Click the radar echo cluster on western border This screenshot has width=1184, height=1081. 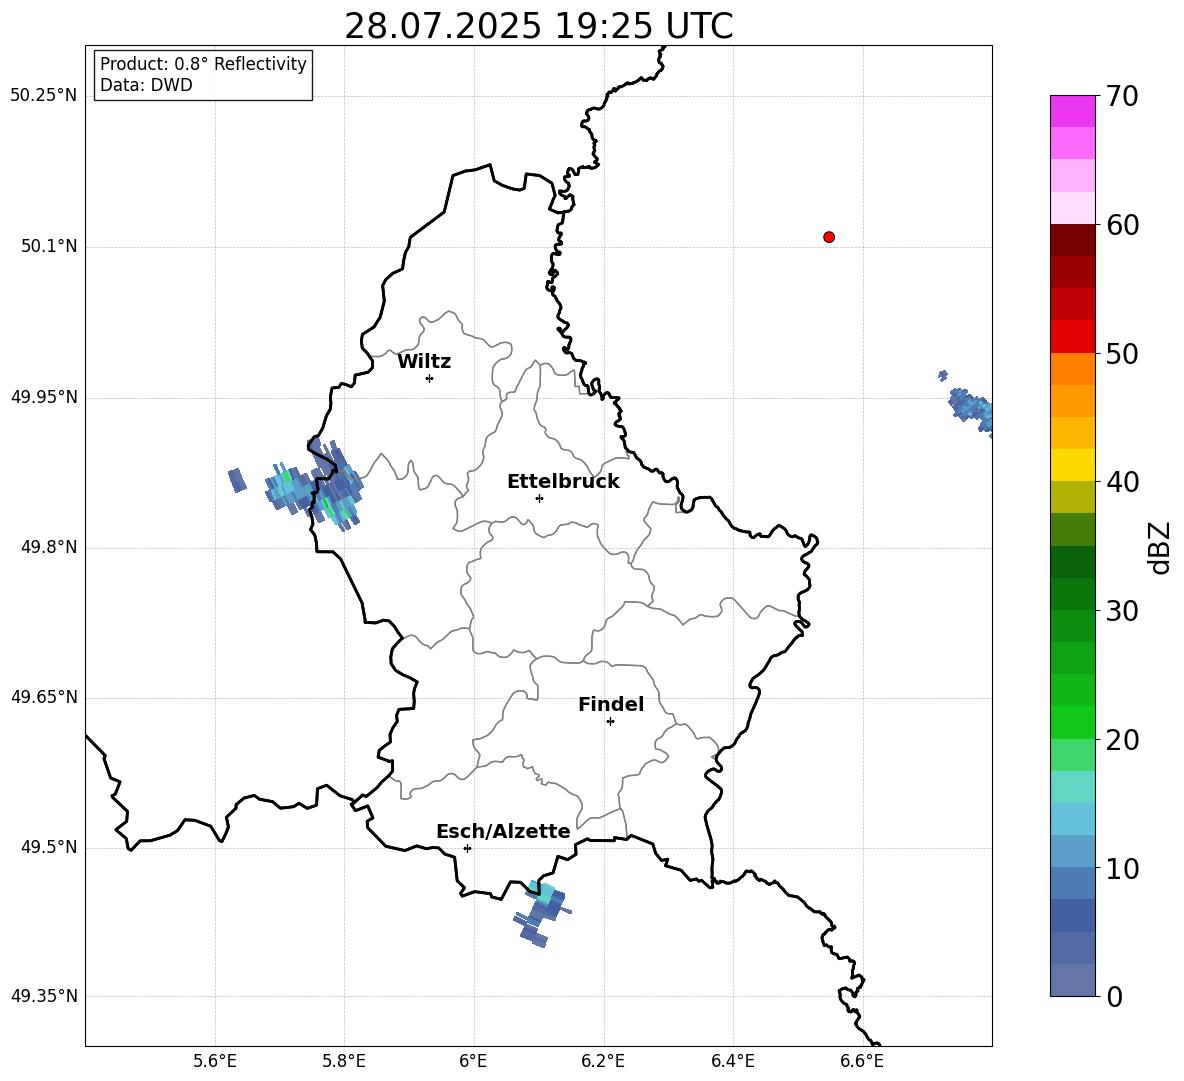316,485
